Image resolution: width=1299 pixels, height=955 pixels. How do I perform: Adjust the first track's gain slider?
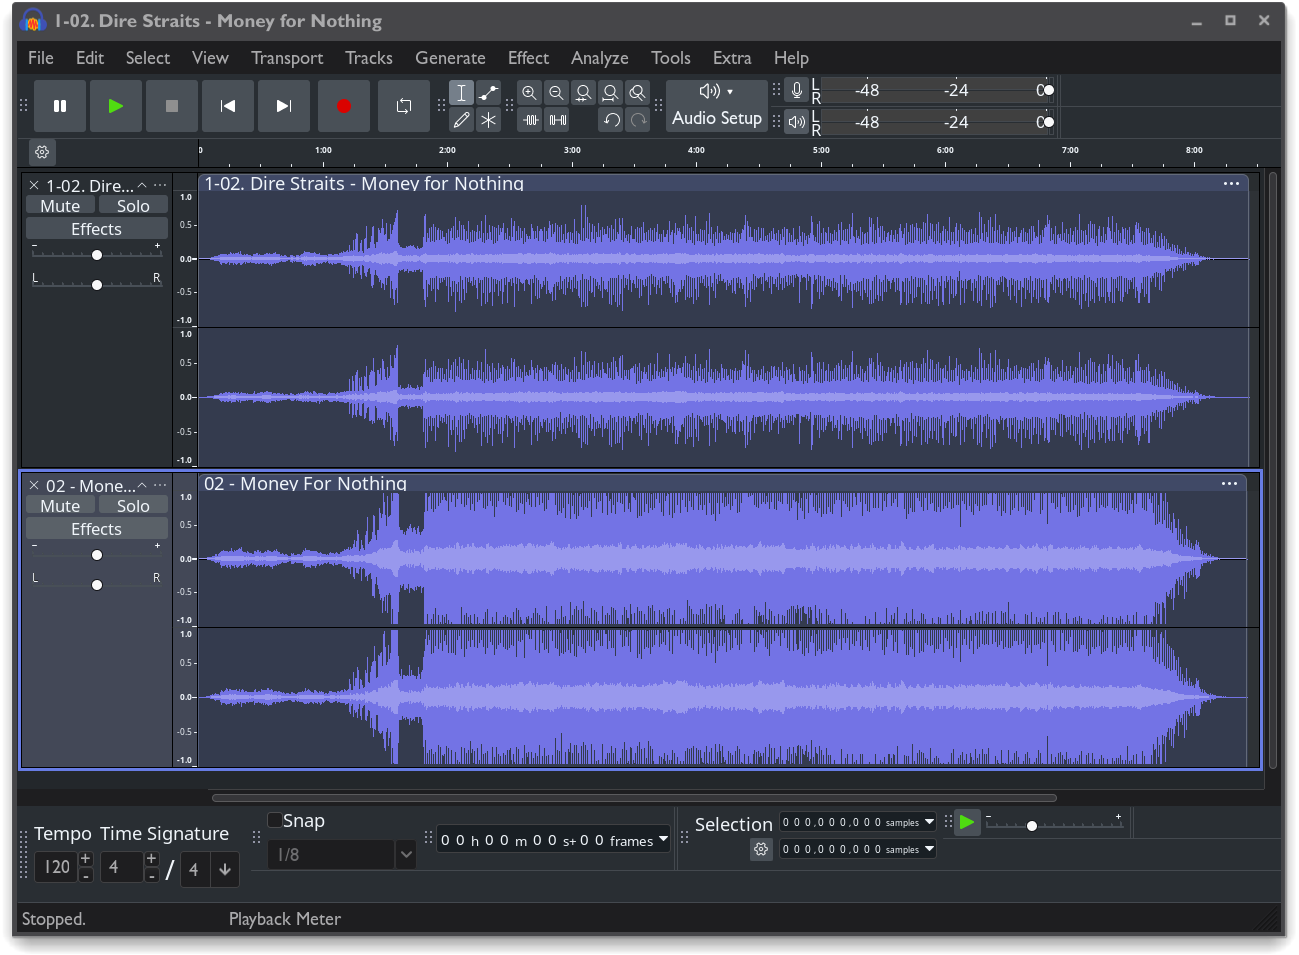(x=97, y=255)
